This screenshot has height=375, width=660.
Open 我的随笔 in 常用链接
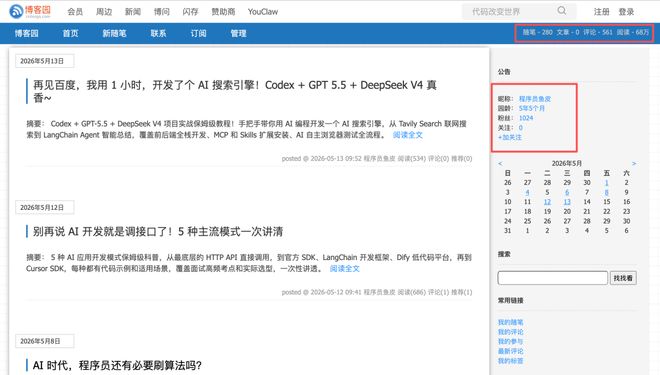click(510, 322)
